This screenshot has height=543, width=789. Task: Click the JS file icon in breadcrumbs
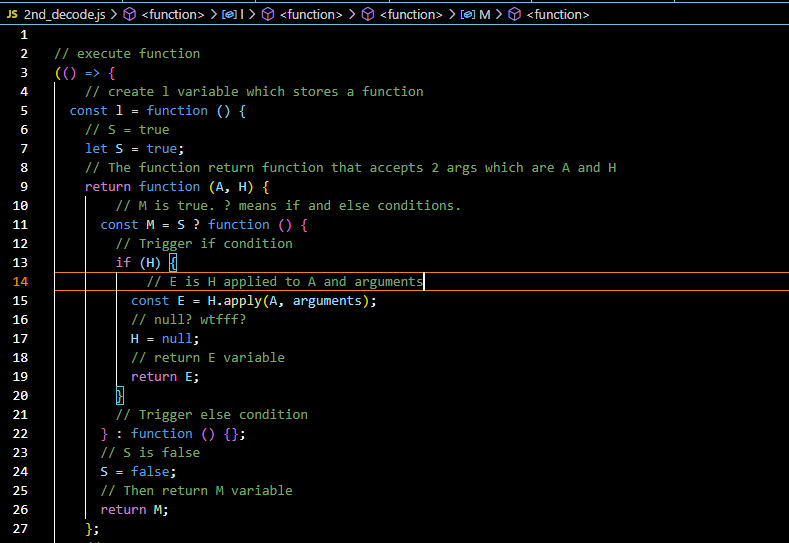(12, 14)
